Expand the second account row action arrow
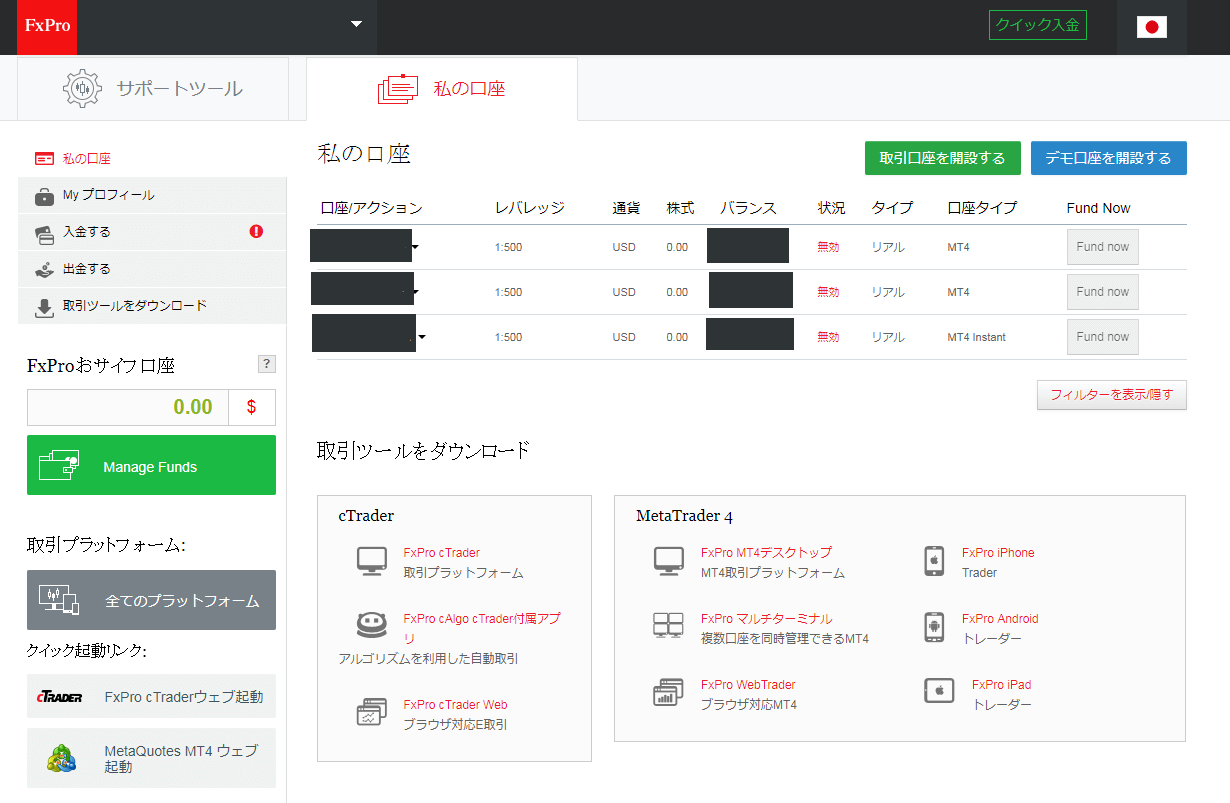The width and height of the screenshot is (1230, 803). pos(414,292)
